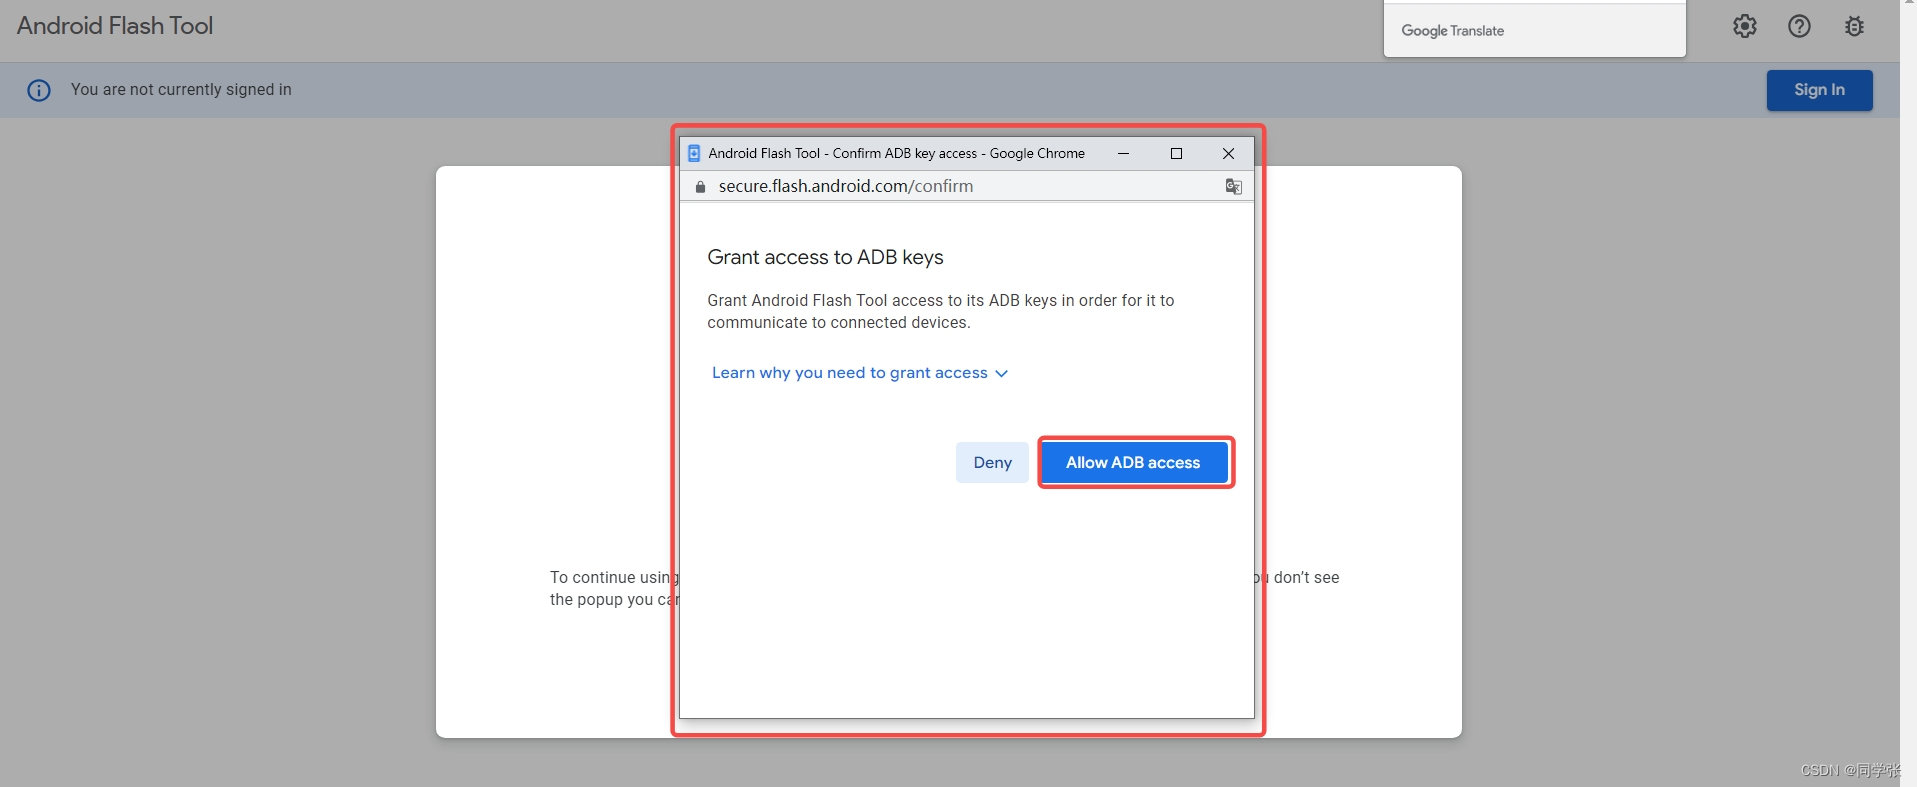The image size is (1917, 787).
Task: Open the settings gear in Flash Tool header
Action: 1744,26
